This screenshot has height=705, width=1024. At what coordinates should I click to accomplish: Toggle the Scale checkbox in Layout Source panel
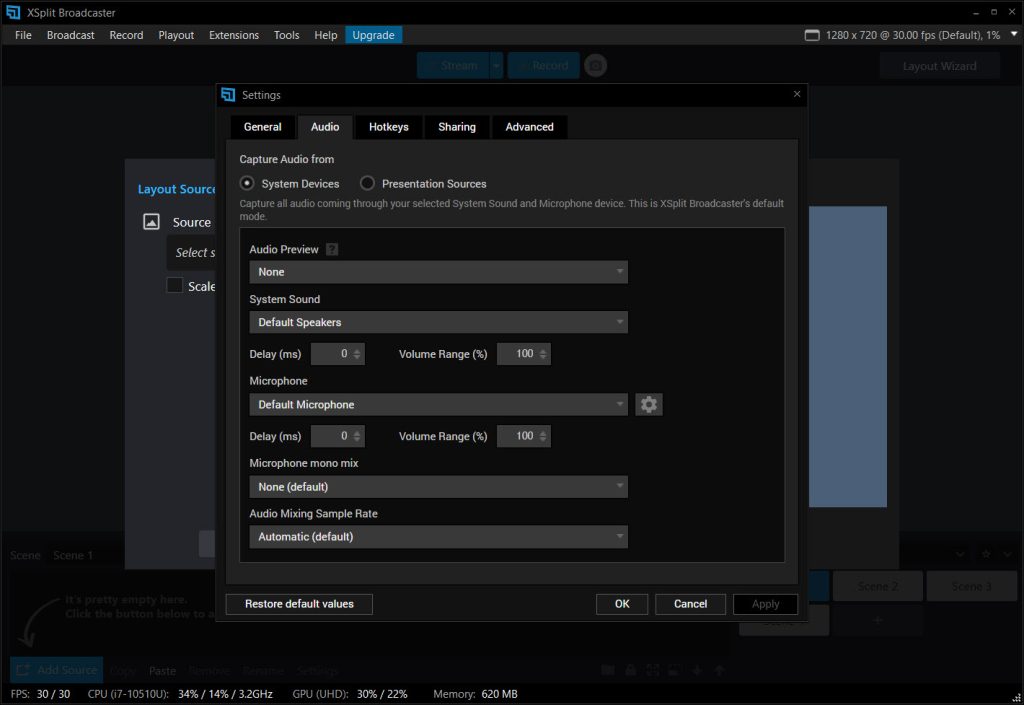coord(174,285)
